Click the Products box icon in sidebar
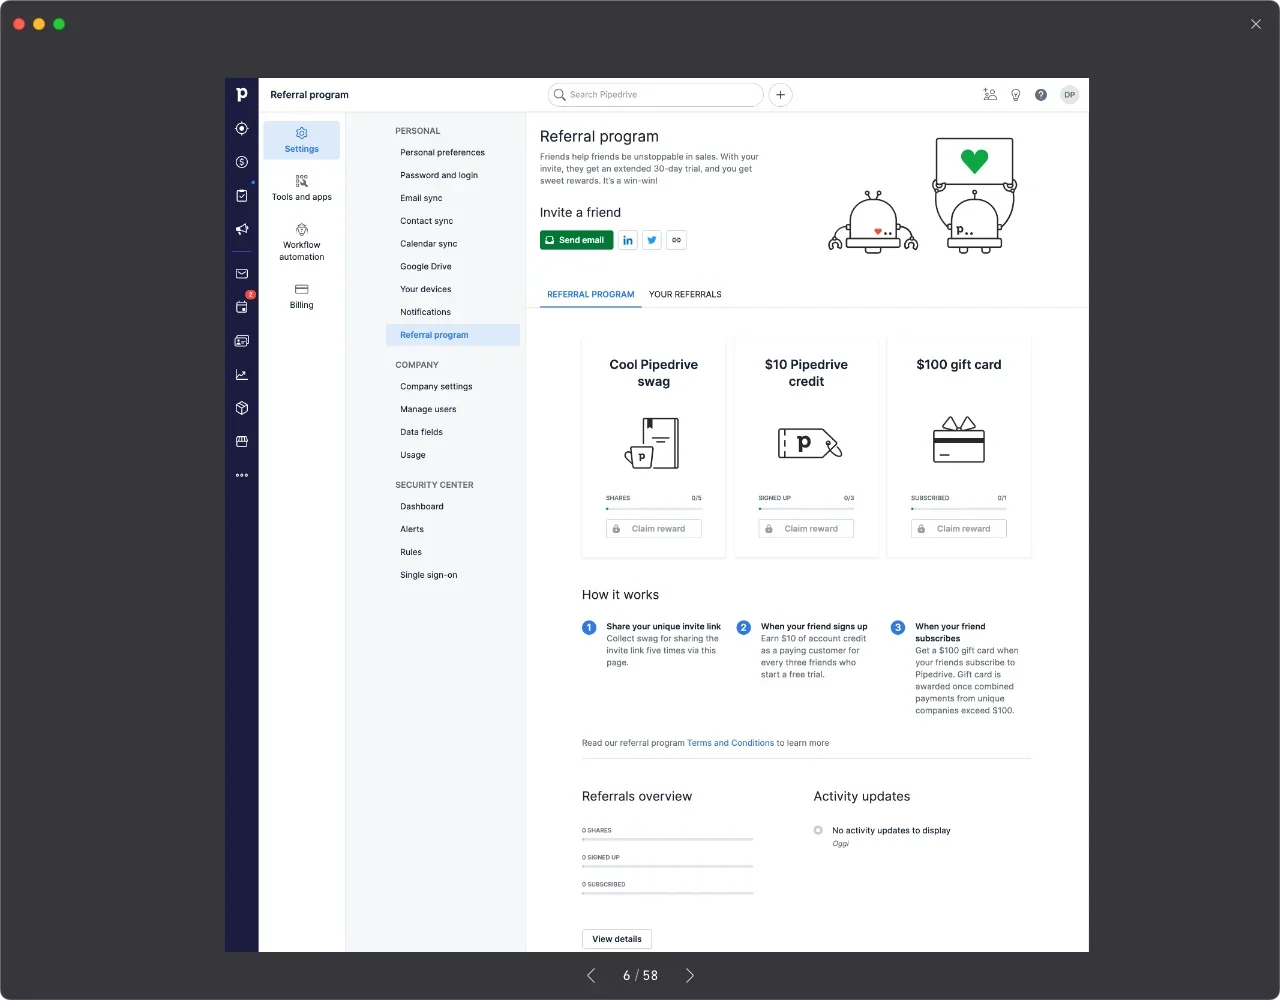Viewport: 1280px width, 1000px height. click(x=241, y=408)
